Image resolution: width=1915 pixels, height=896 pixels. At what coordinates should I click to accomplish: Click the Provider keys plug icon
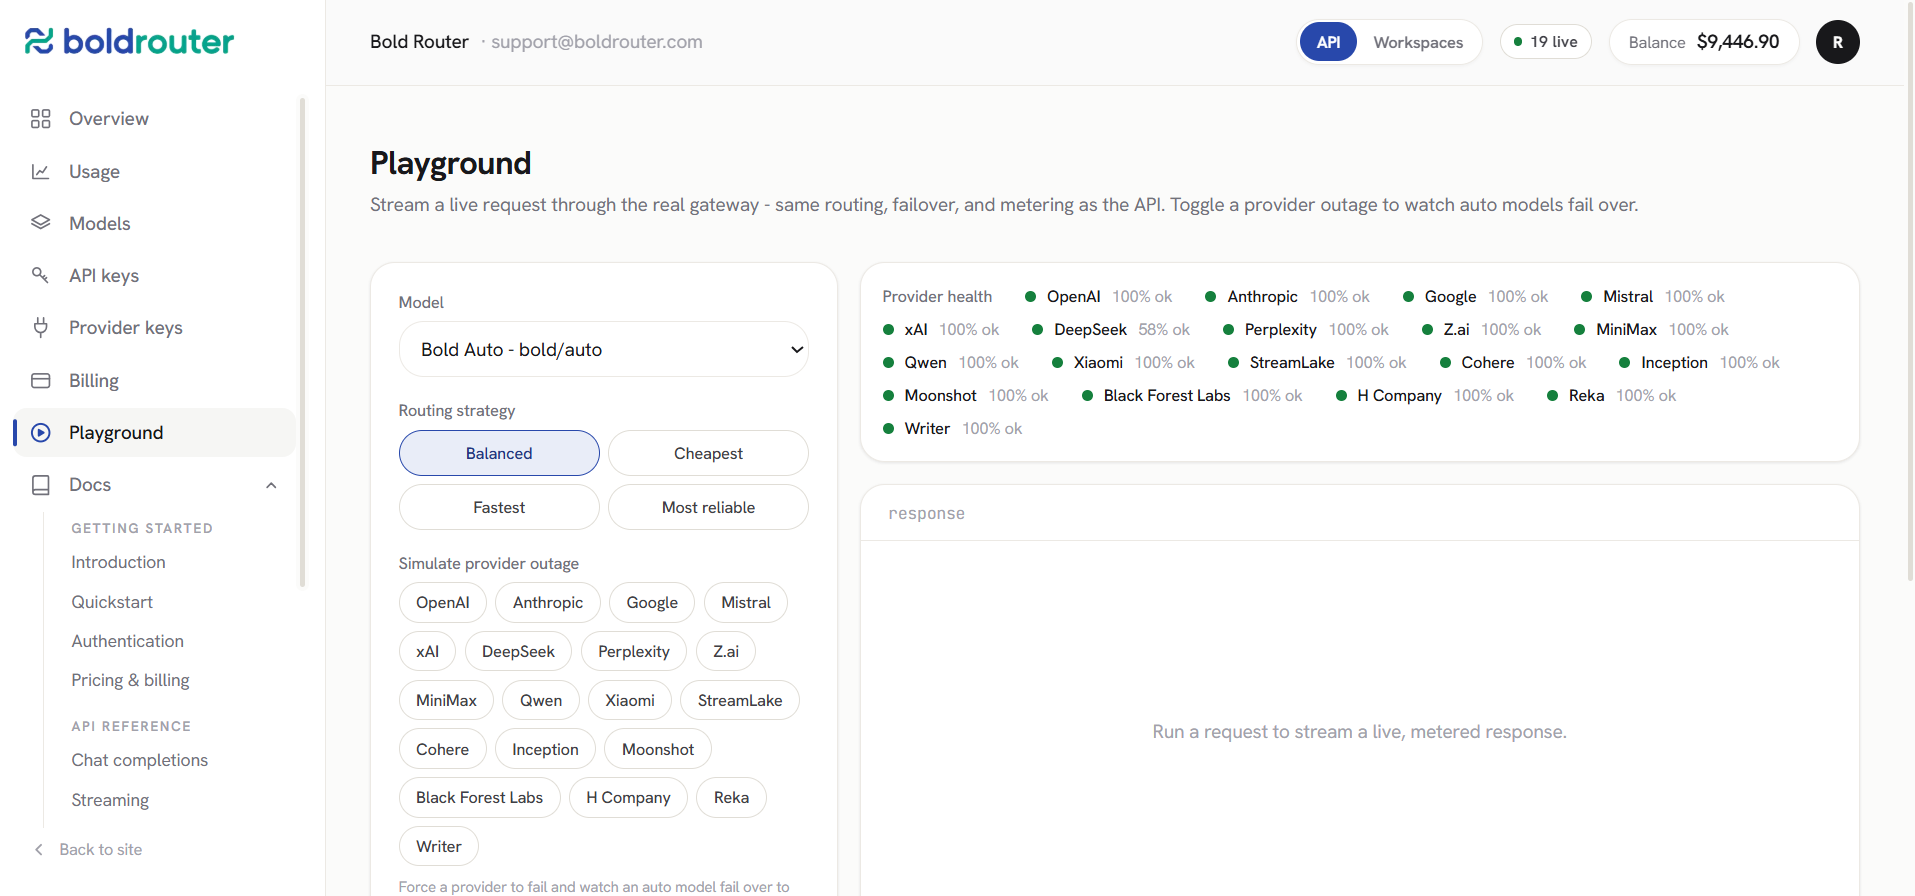pos(40,328)
